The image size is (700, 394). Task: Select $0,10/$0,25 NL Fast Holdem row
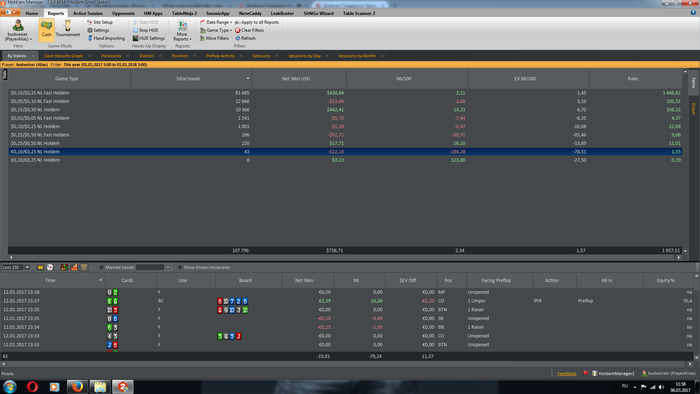tap(345, 93)
